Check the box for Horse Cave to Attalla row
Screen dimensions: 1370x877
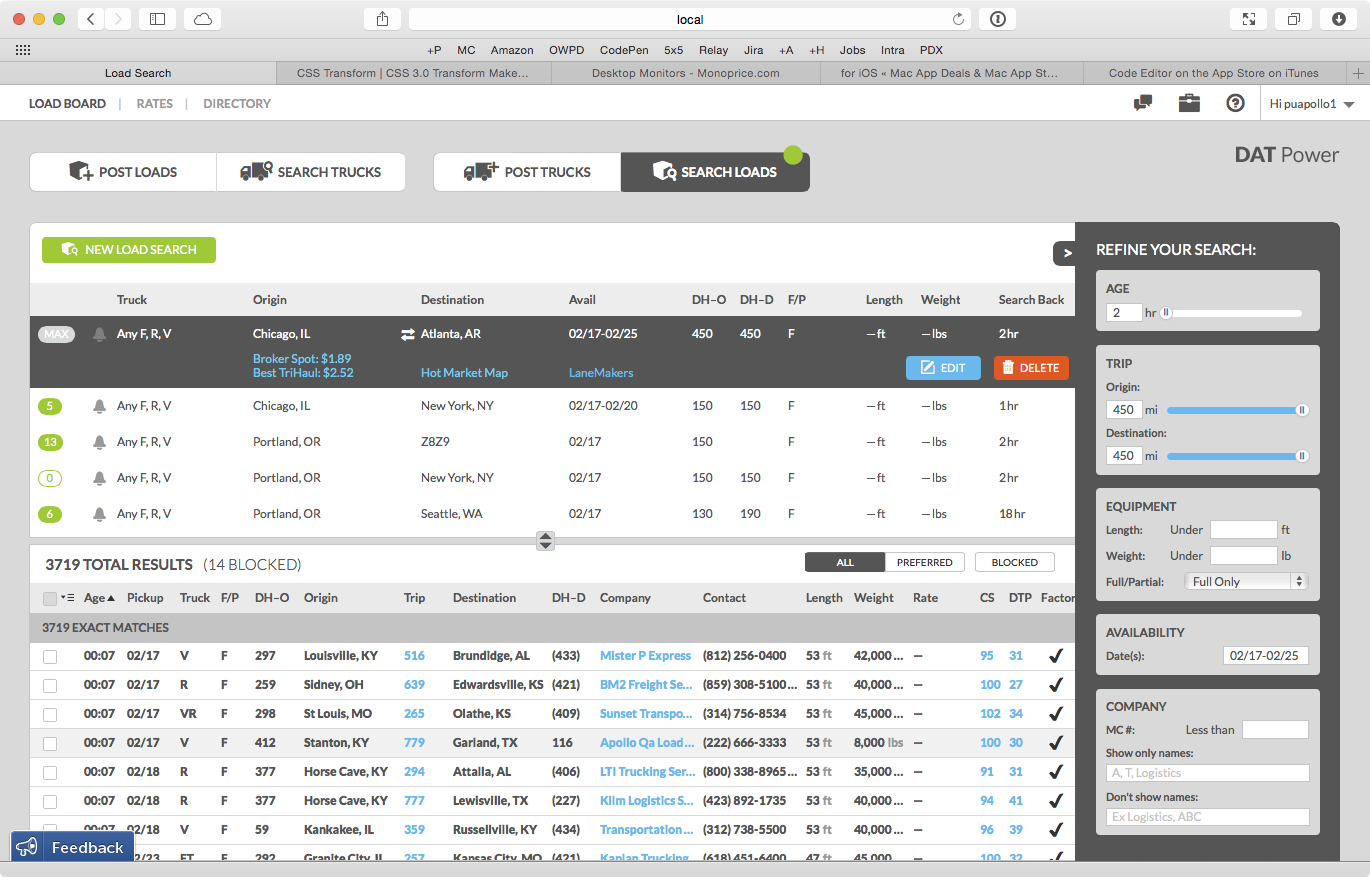click(50, 773)
